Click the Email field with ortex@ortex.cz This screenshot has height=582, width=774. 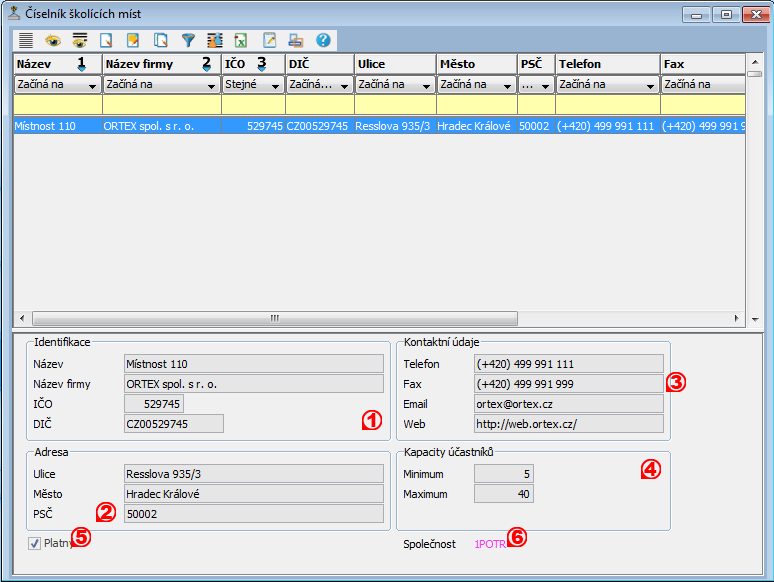pyautogui.click(x=568, y=404)
